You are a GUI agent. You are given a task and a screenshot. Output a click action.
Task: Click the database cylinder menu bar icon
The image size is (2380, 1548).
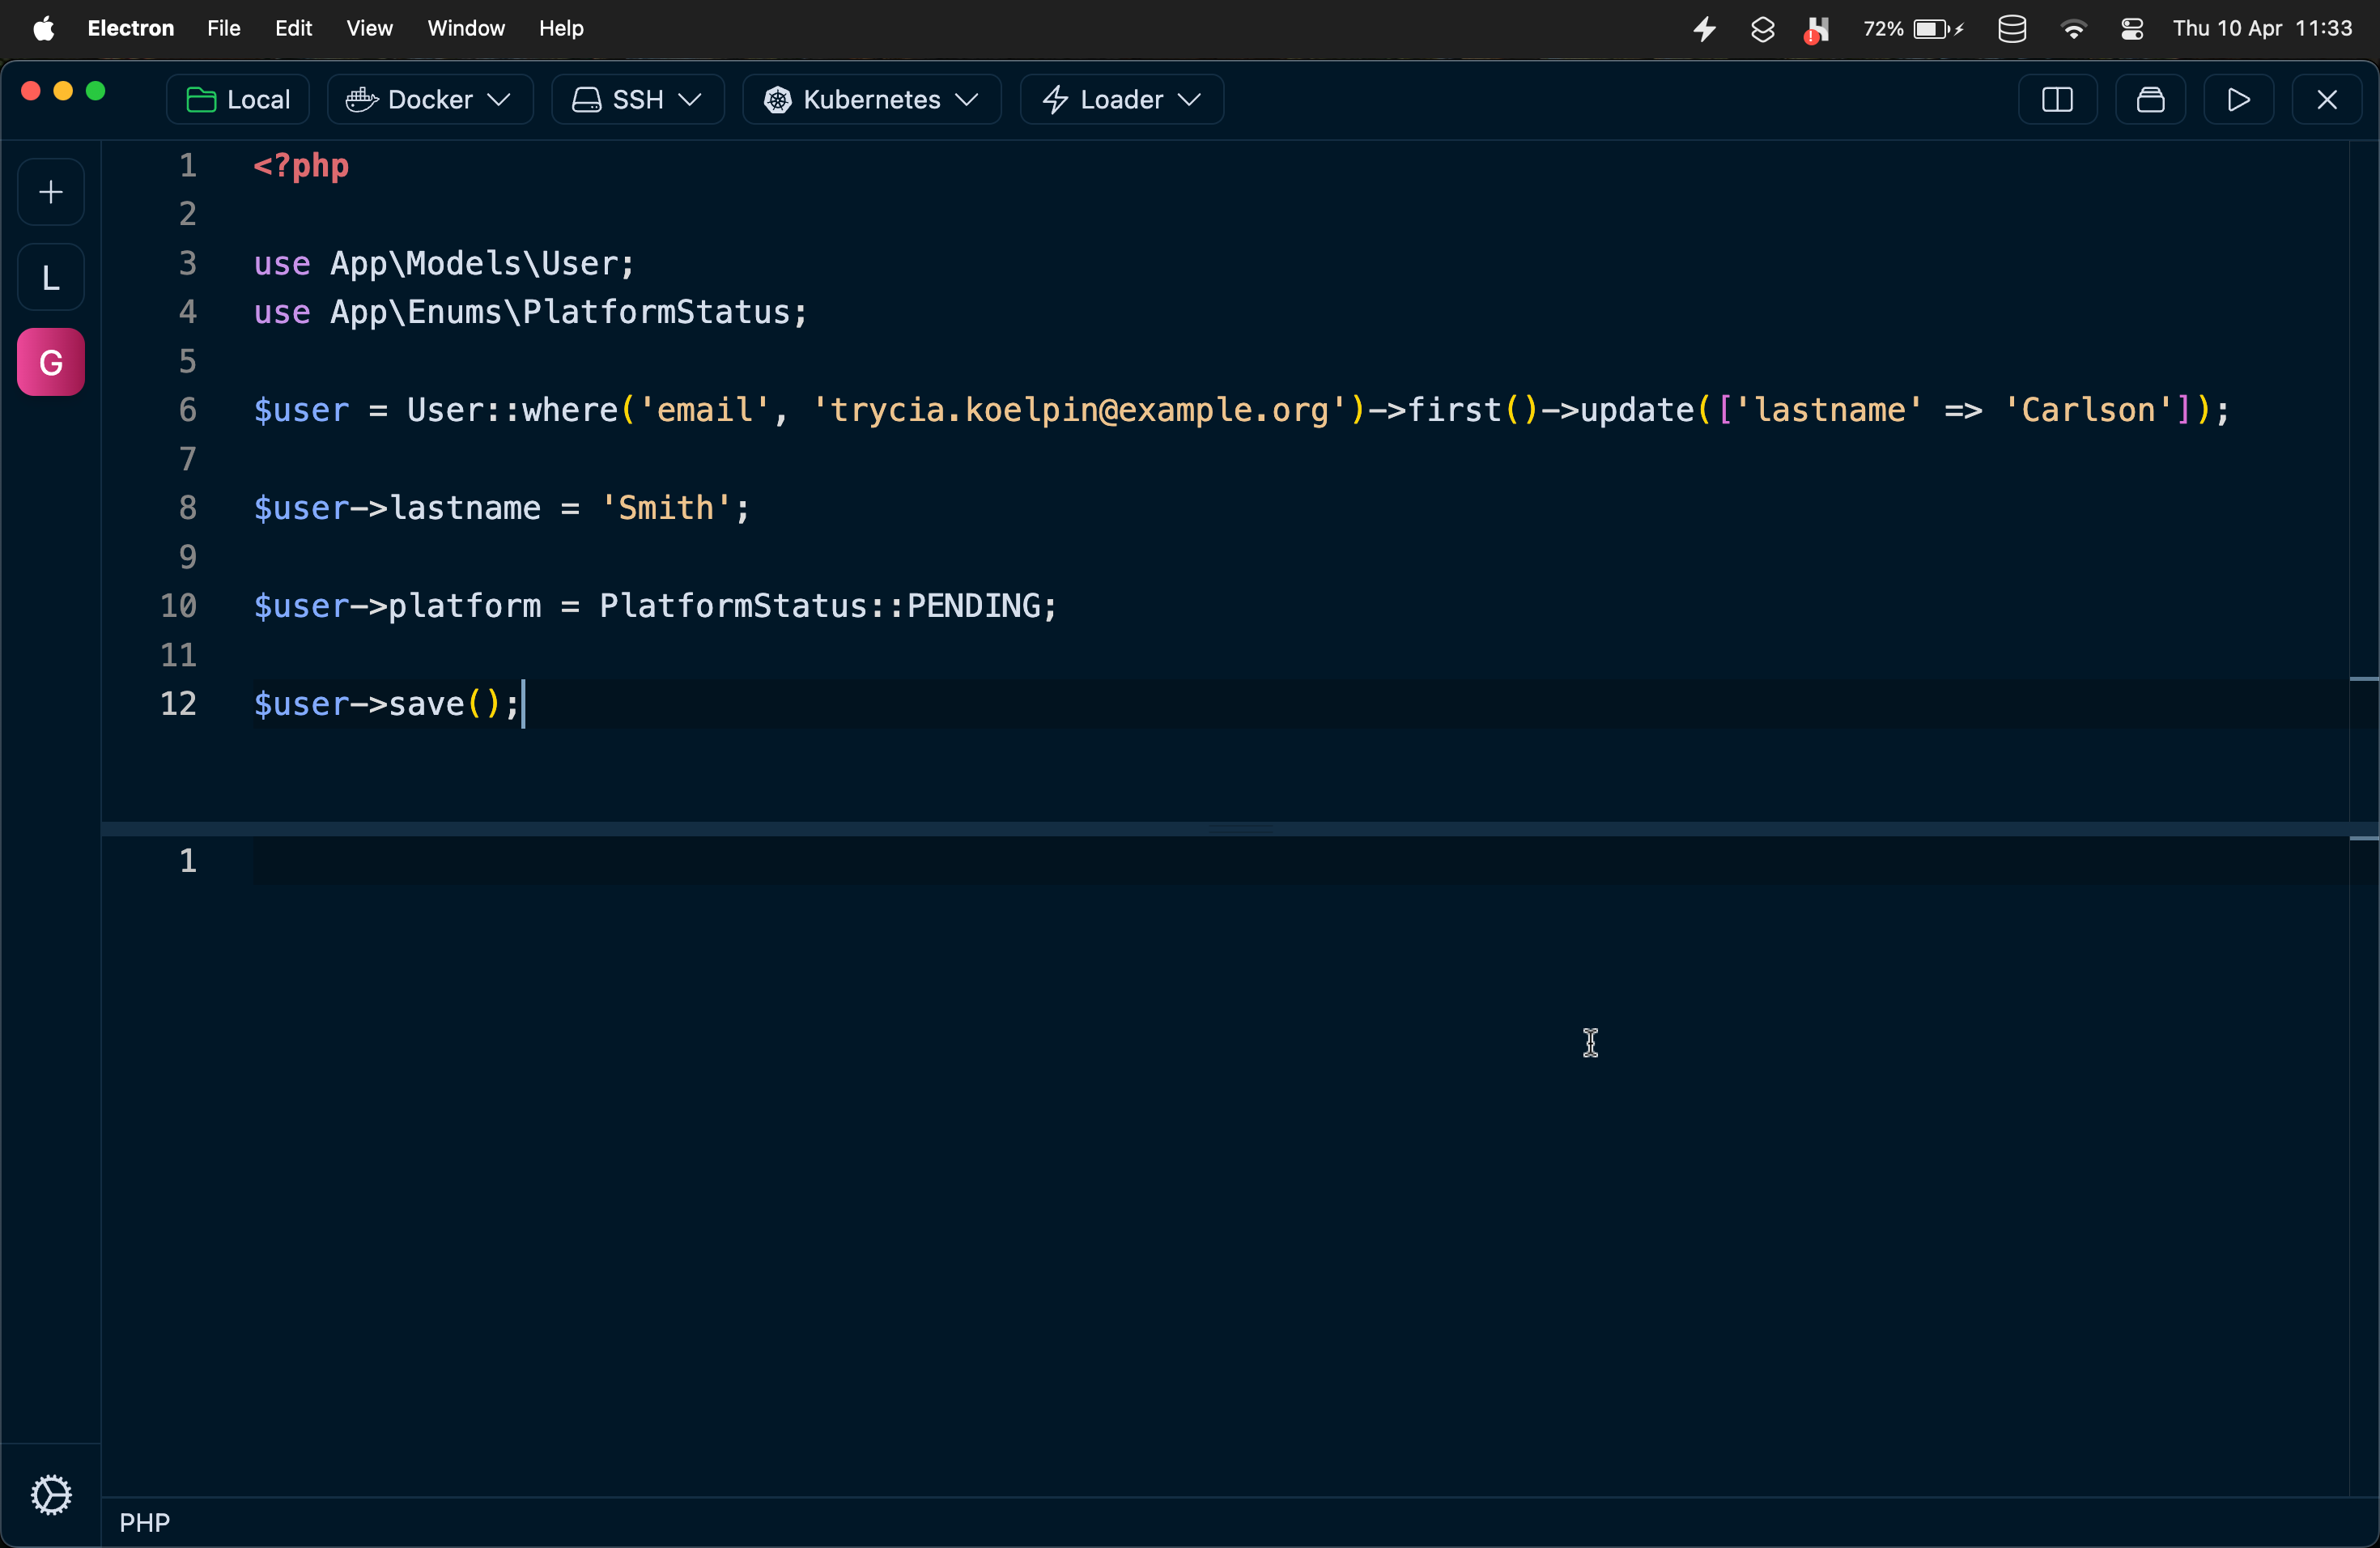coord(2012,29)
